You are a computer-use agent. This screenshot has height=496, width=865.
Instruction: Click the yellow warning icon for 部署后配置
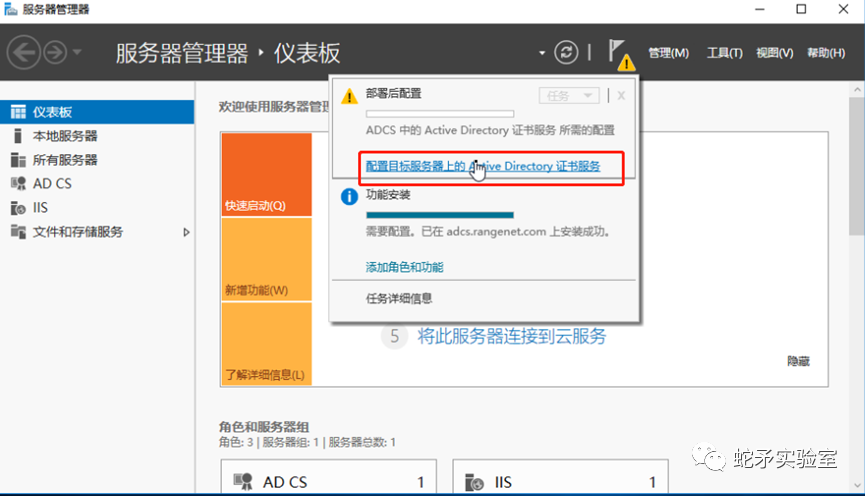pyautogui.click(x=349, y=96)
